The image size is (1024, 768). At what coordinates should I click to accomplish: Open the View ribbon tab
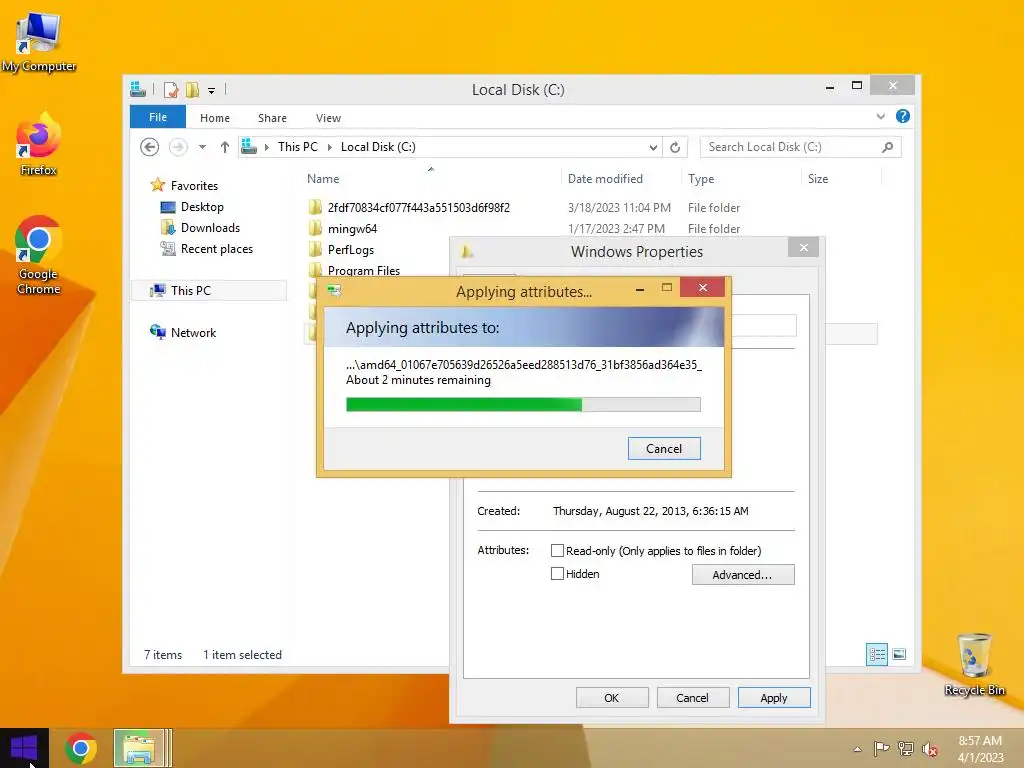pos(328,118)
